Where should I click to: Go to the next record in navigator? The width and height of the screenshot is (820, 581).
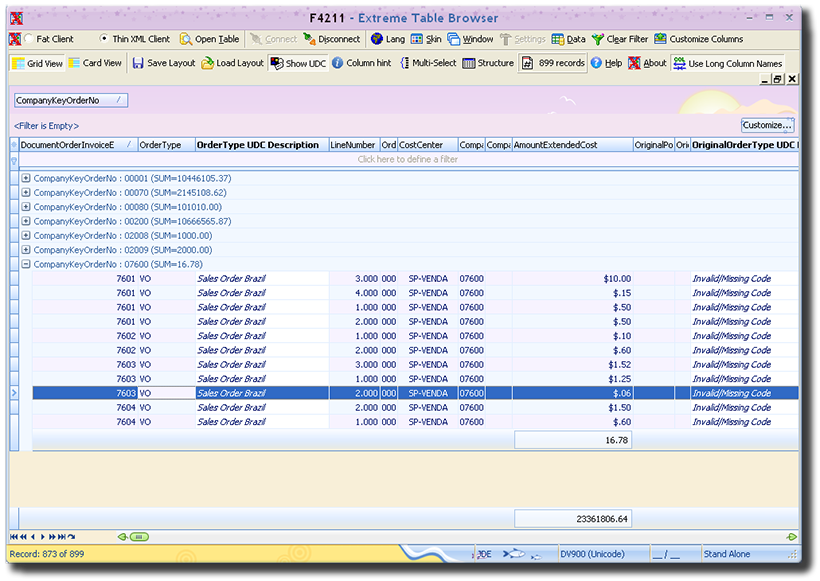[42, 537]
